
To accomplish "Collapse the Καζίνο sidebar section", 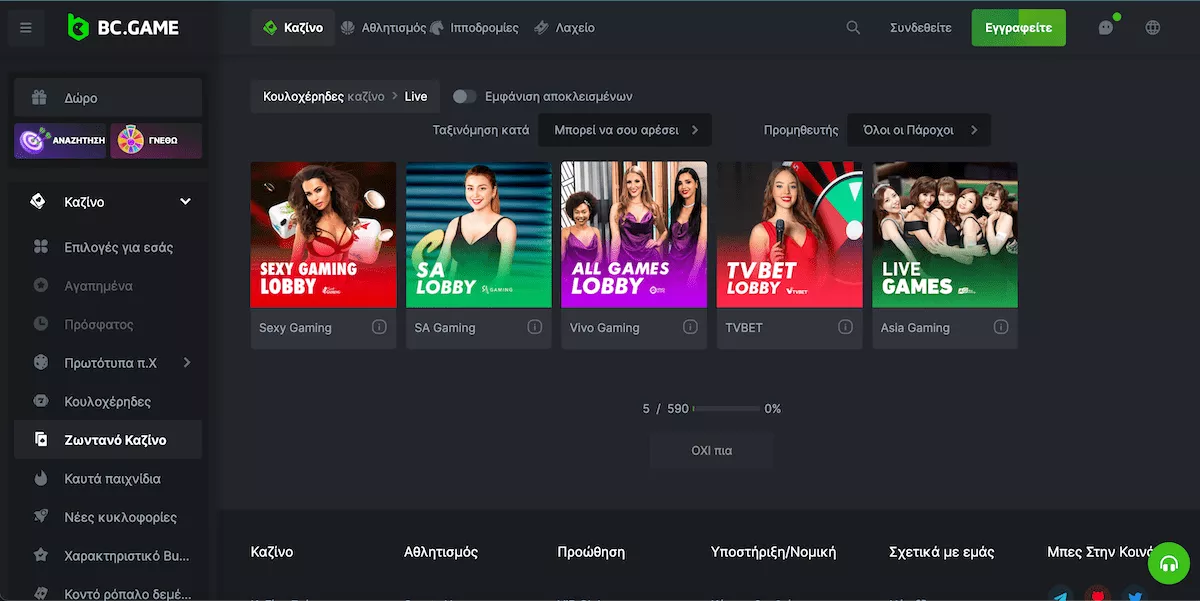I will [185, 202].
